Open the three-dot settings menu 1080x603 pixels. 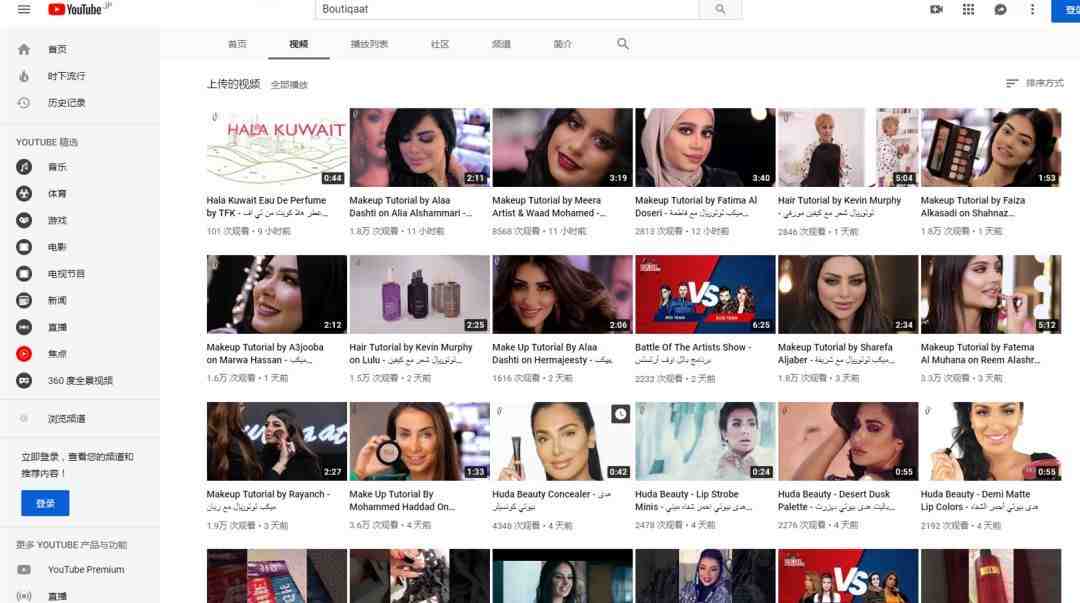1032,9
